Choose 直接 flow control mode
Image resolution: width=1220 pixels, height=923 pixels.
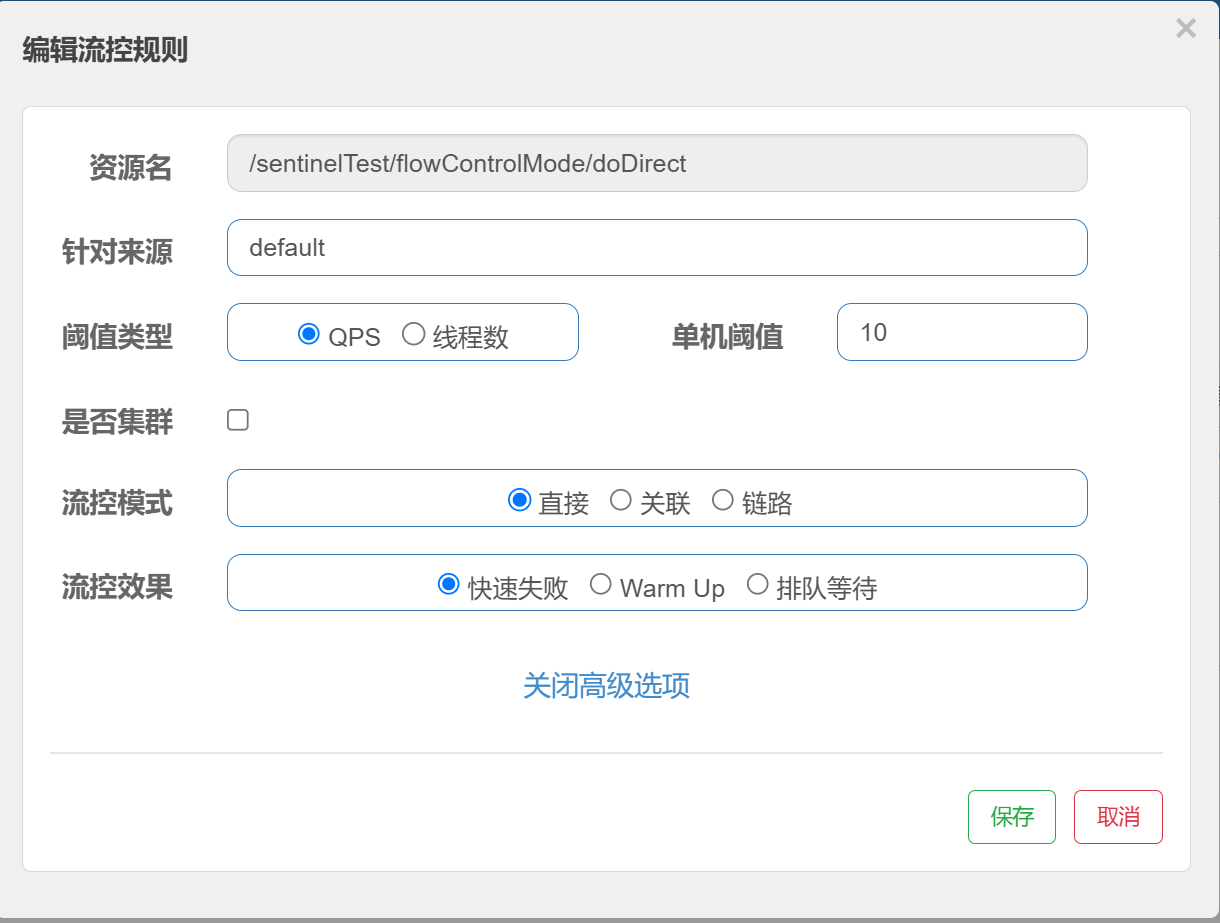519,500
